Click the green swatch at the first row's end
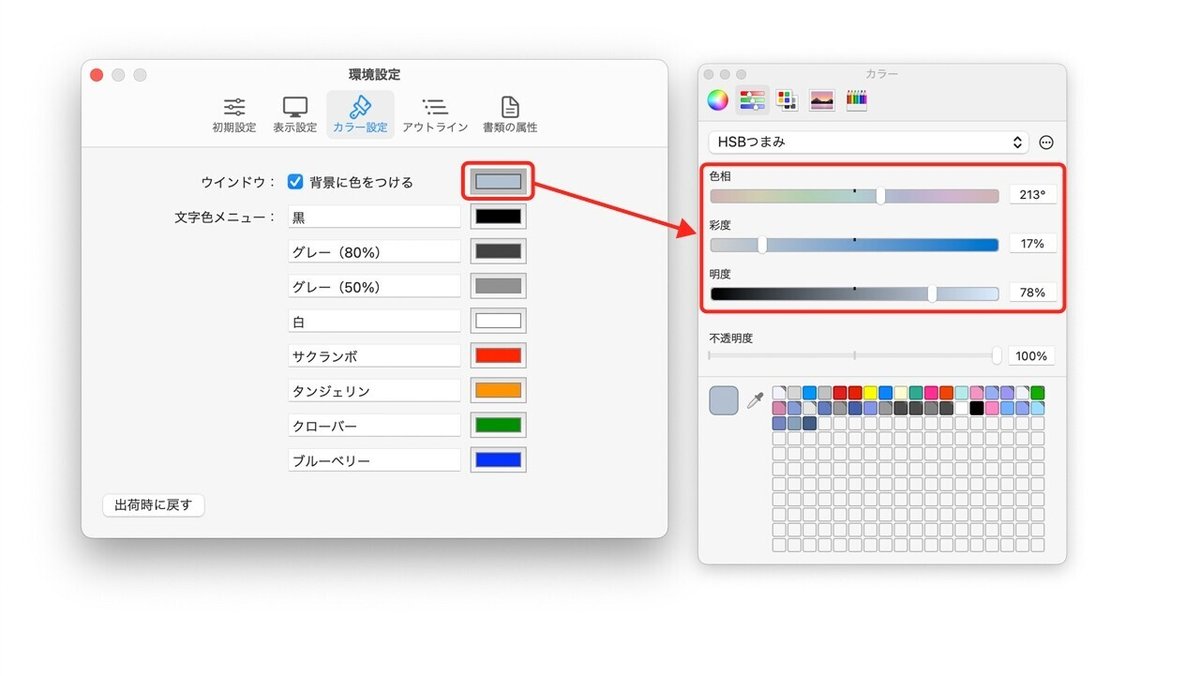Viewport: 1200px width, 676px height. coord(1037,393)
